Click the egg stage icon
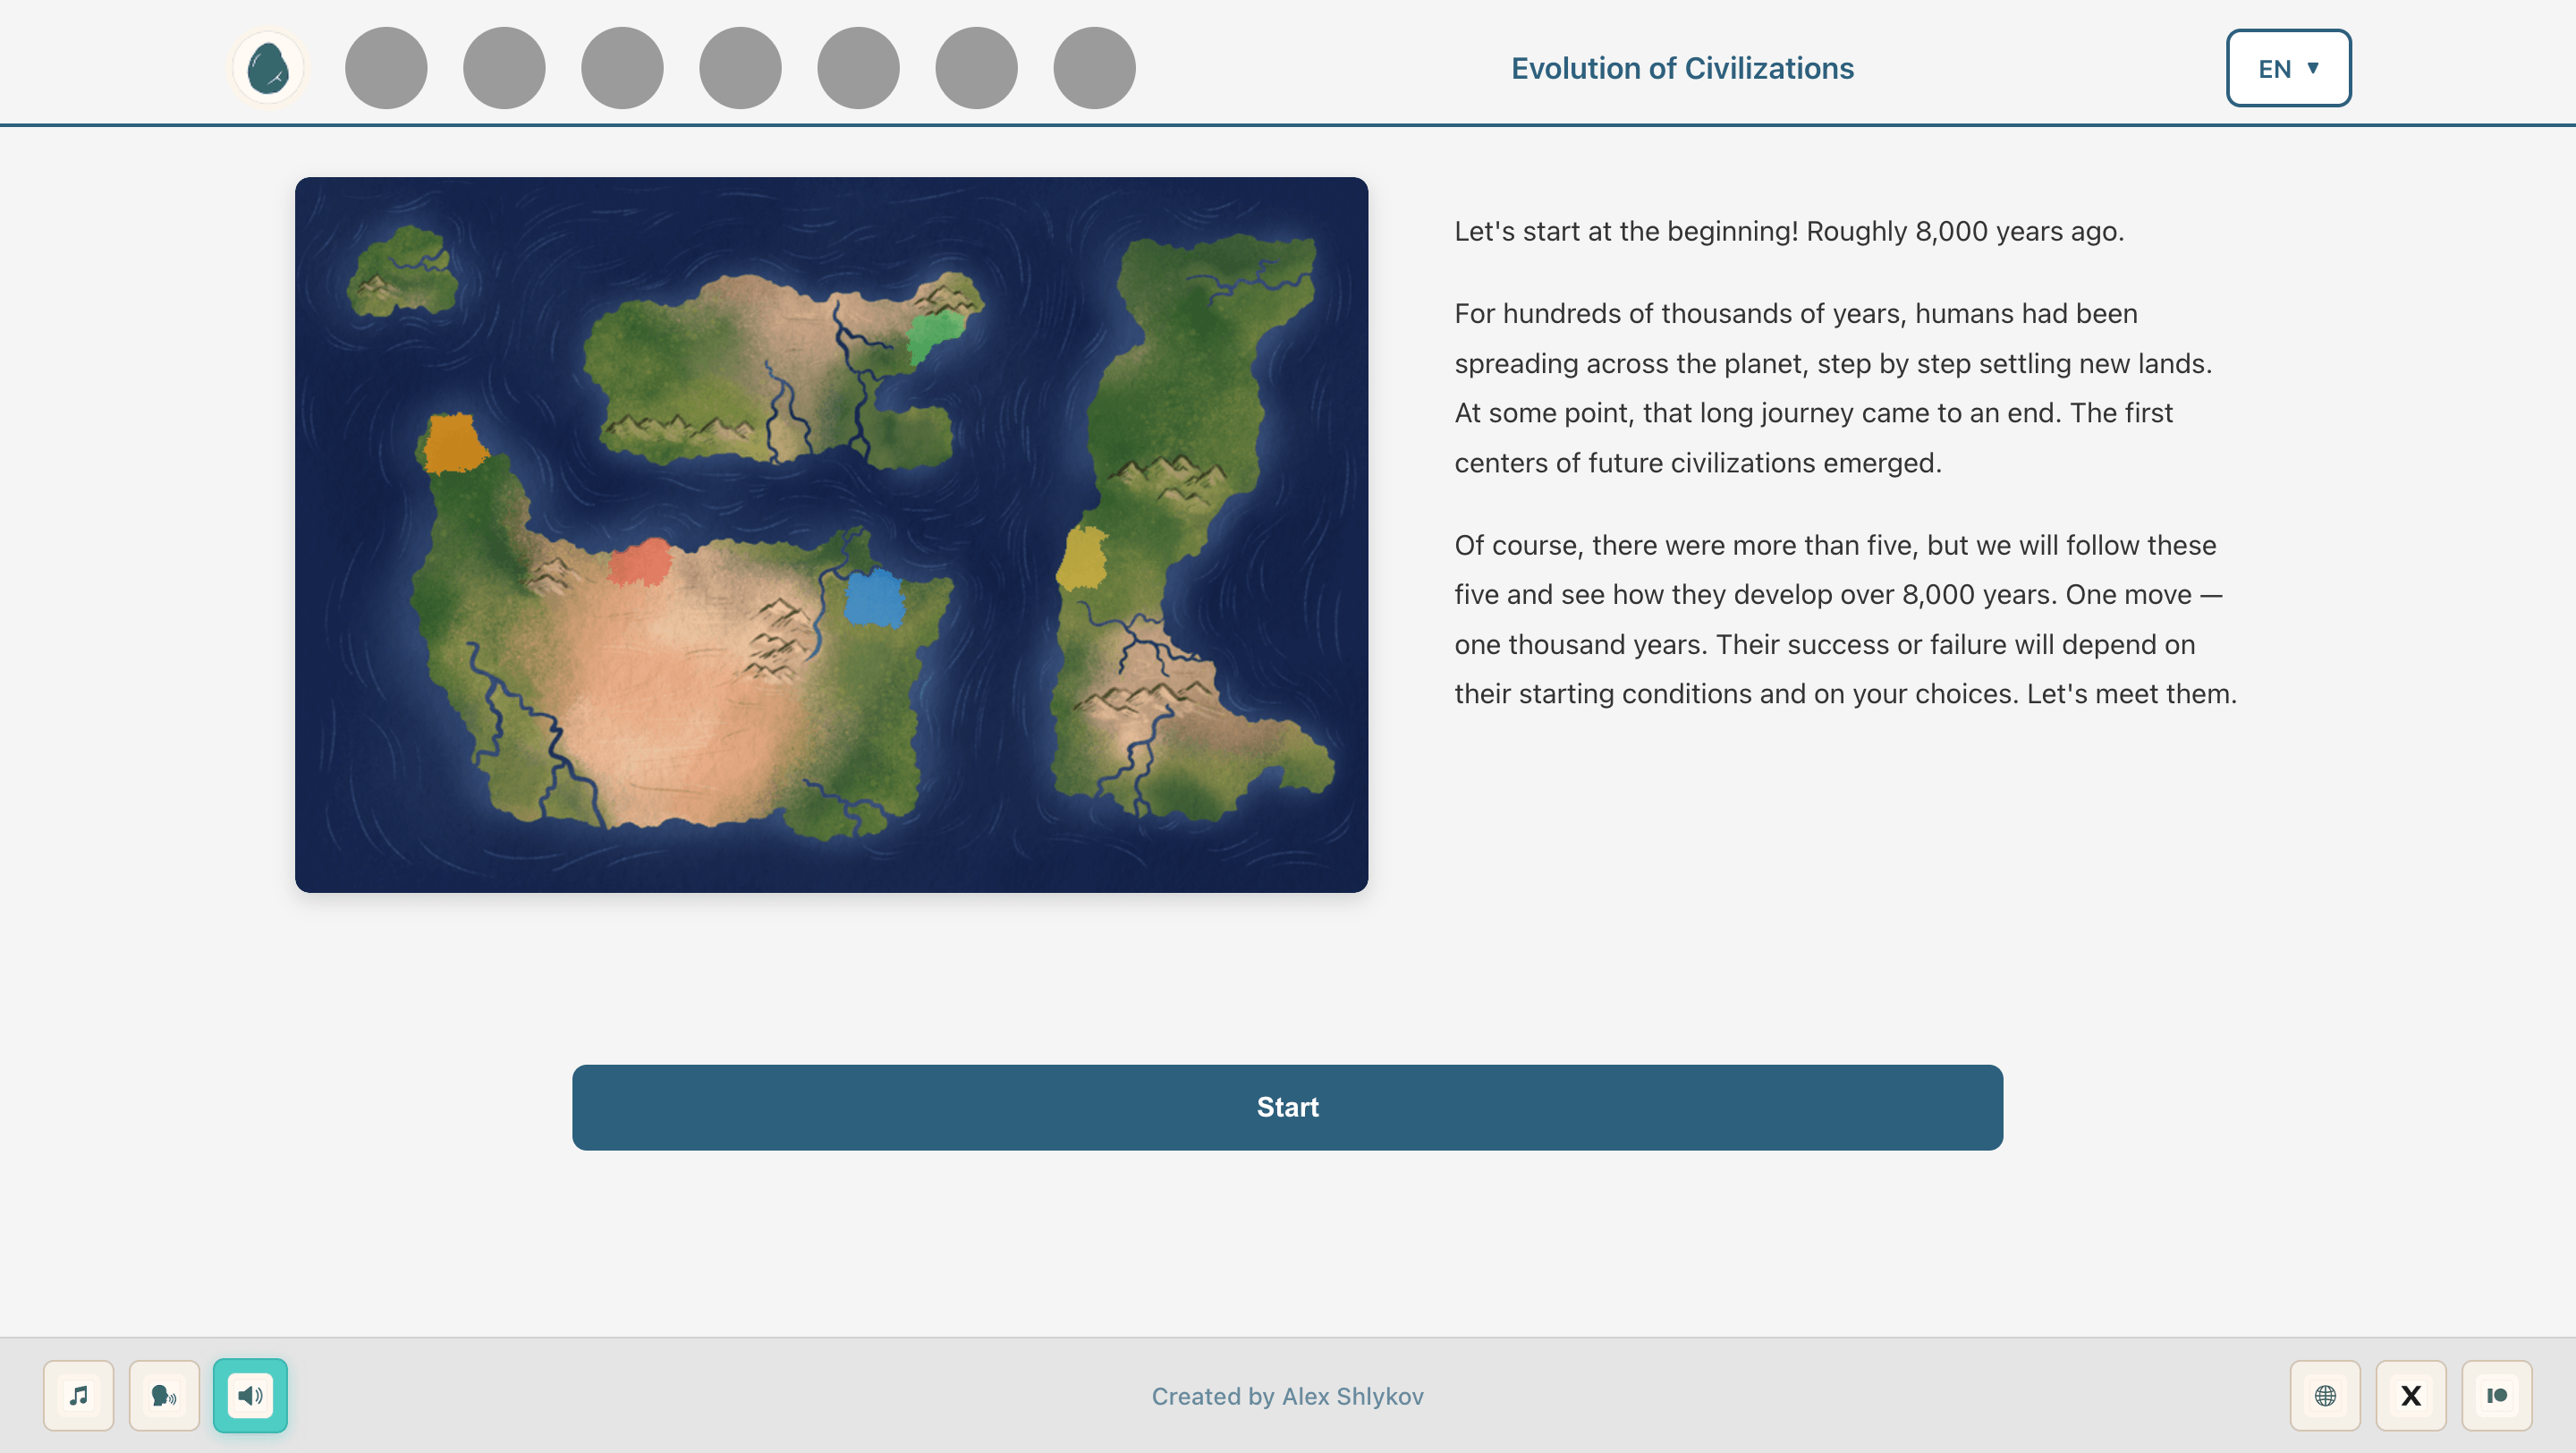Screen dimensions: 2576x1453 (268, 68)
